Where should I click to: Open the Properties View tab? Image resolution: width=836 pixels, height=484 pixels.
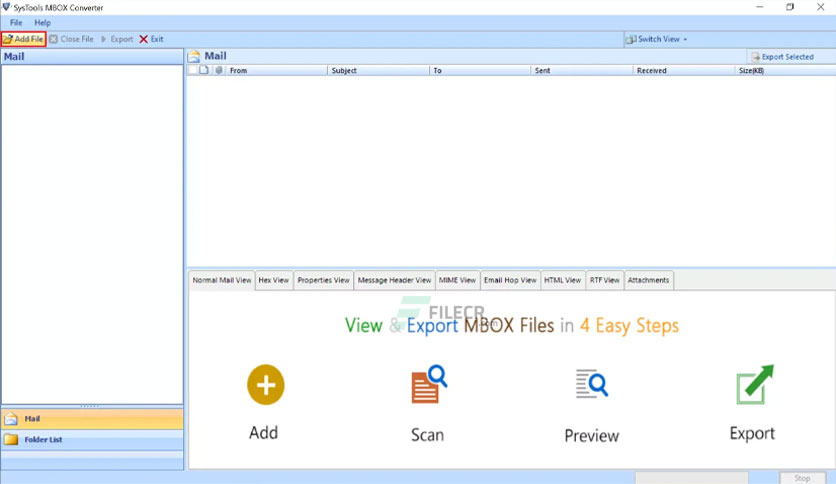(323, 280)
